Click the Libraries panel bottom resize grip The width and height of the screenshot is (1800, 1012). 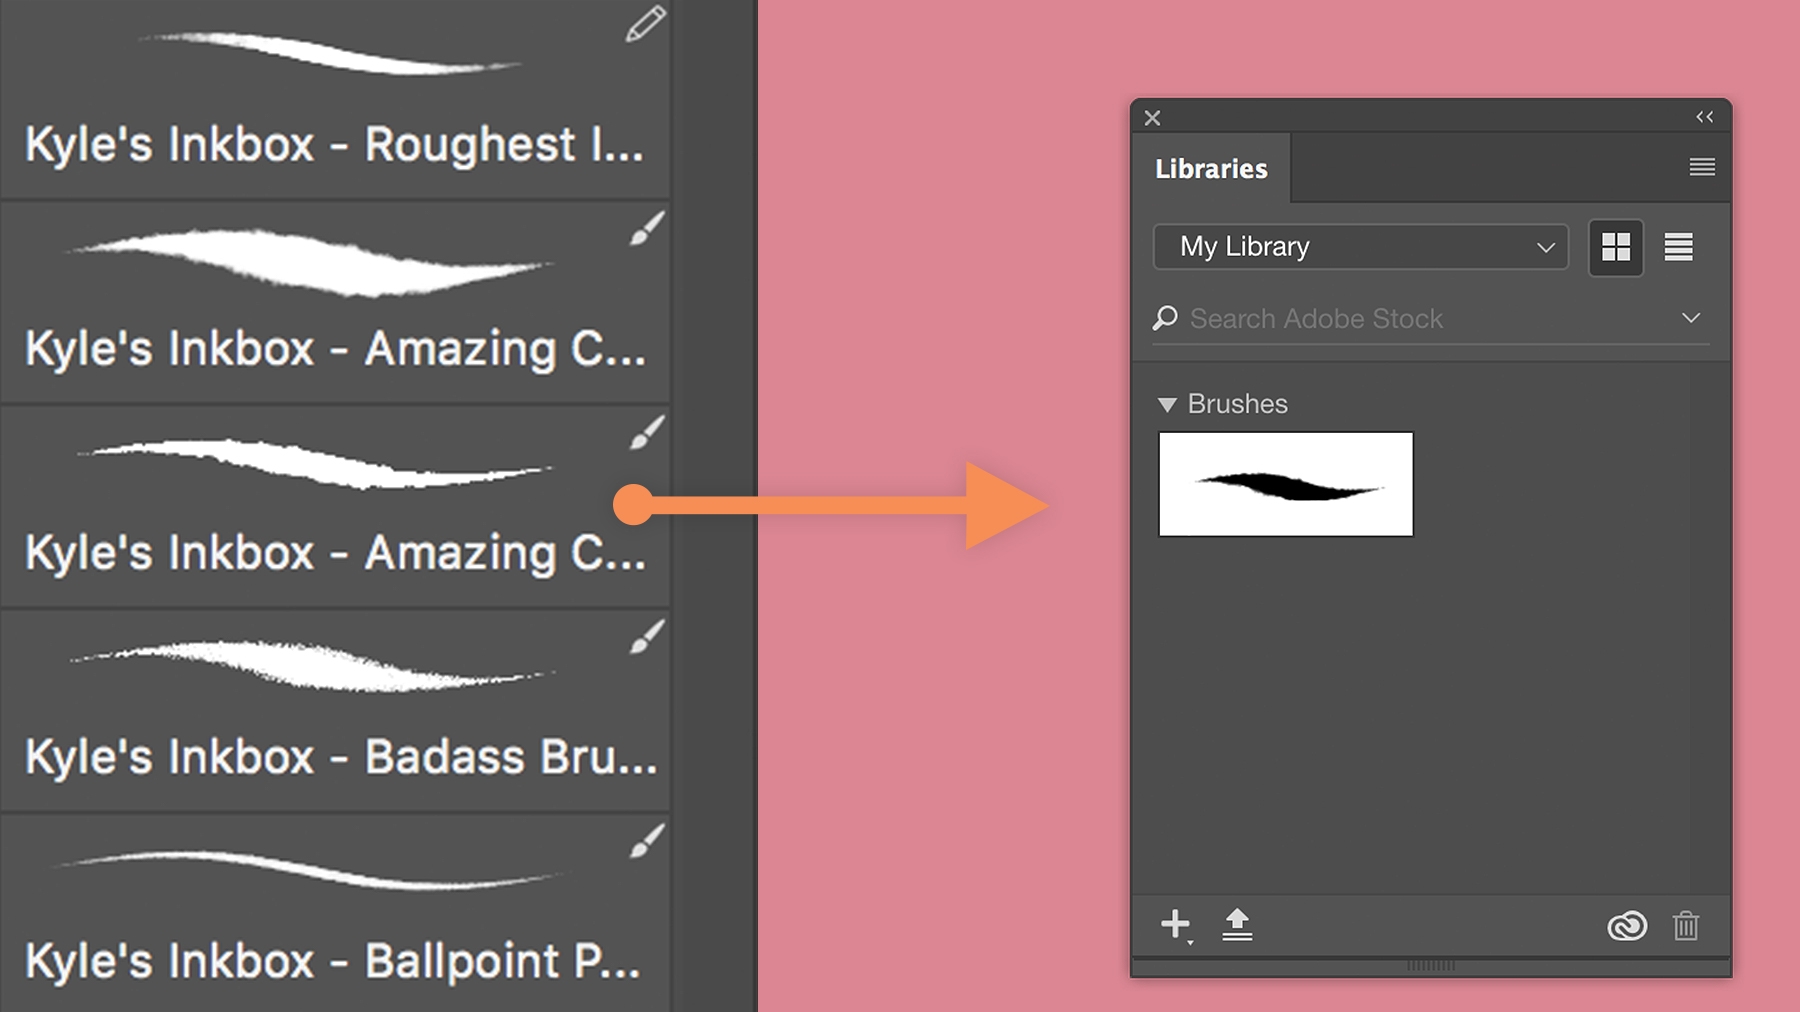[1431, 966]
